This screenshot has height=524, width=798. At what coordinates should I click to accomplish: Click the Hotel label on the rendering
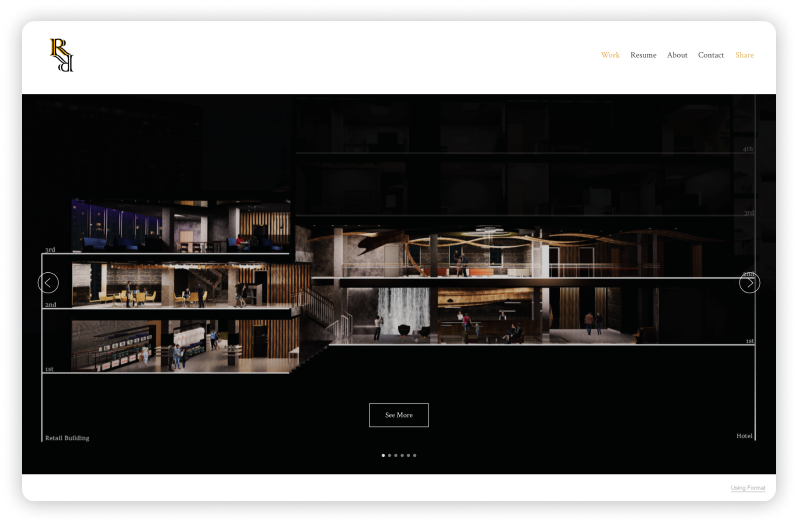[744, 436]
